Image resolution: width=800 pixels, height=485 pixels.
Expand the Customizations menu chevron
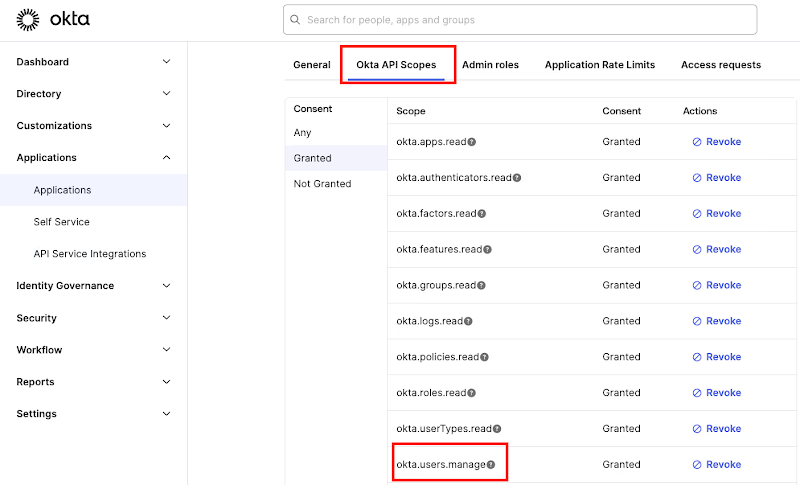pyautogui.click(x=166, y=125)
